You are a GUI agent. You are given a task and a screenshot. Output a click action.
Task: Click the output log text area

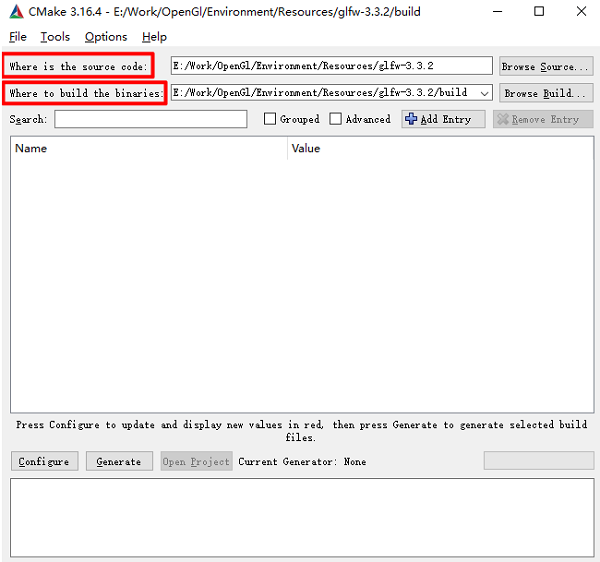coord(302,517)
